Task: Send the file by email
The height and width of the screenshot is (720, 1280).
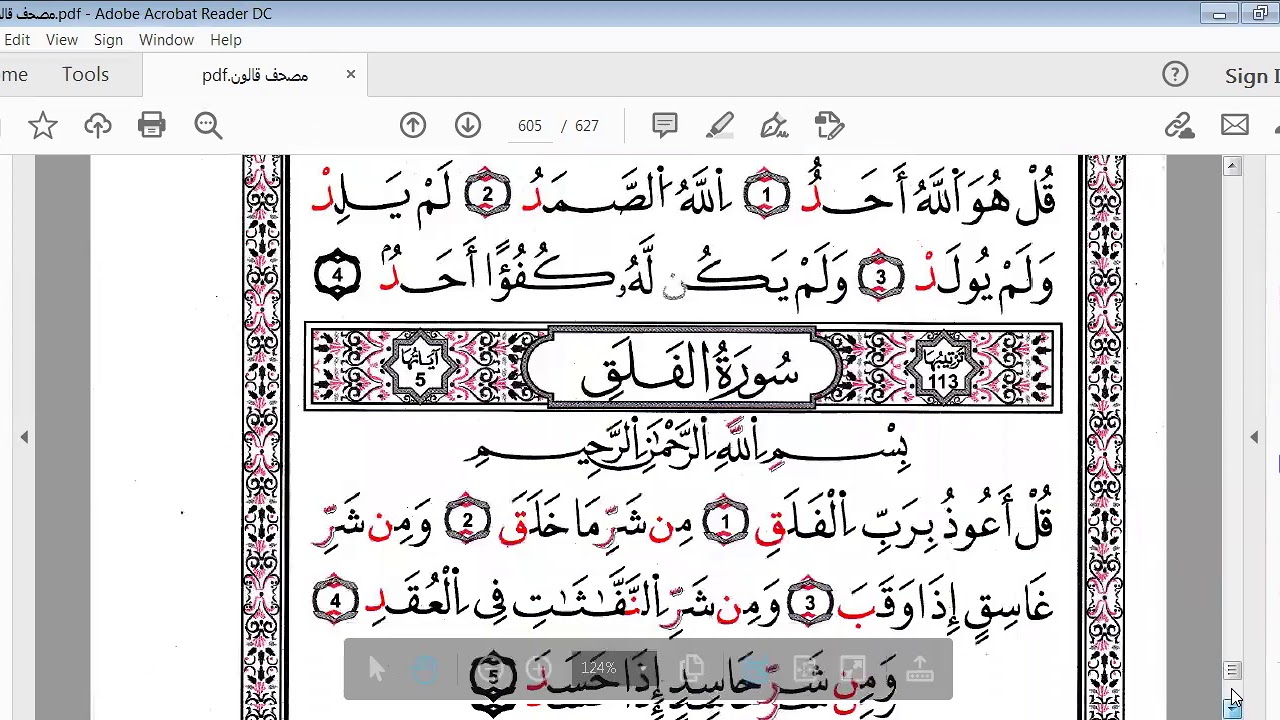Action: [1235, 126]
